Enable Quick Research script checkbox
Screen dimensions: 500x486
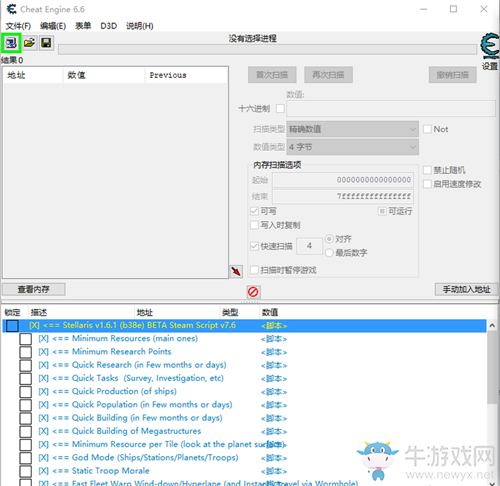click(25, 365)
